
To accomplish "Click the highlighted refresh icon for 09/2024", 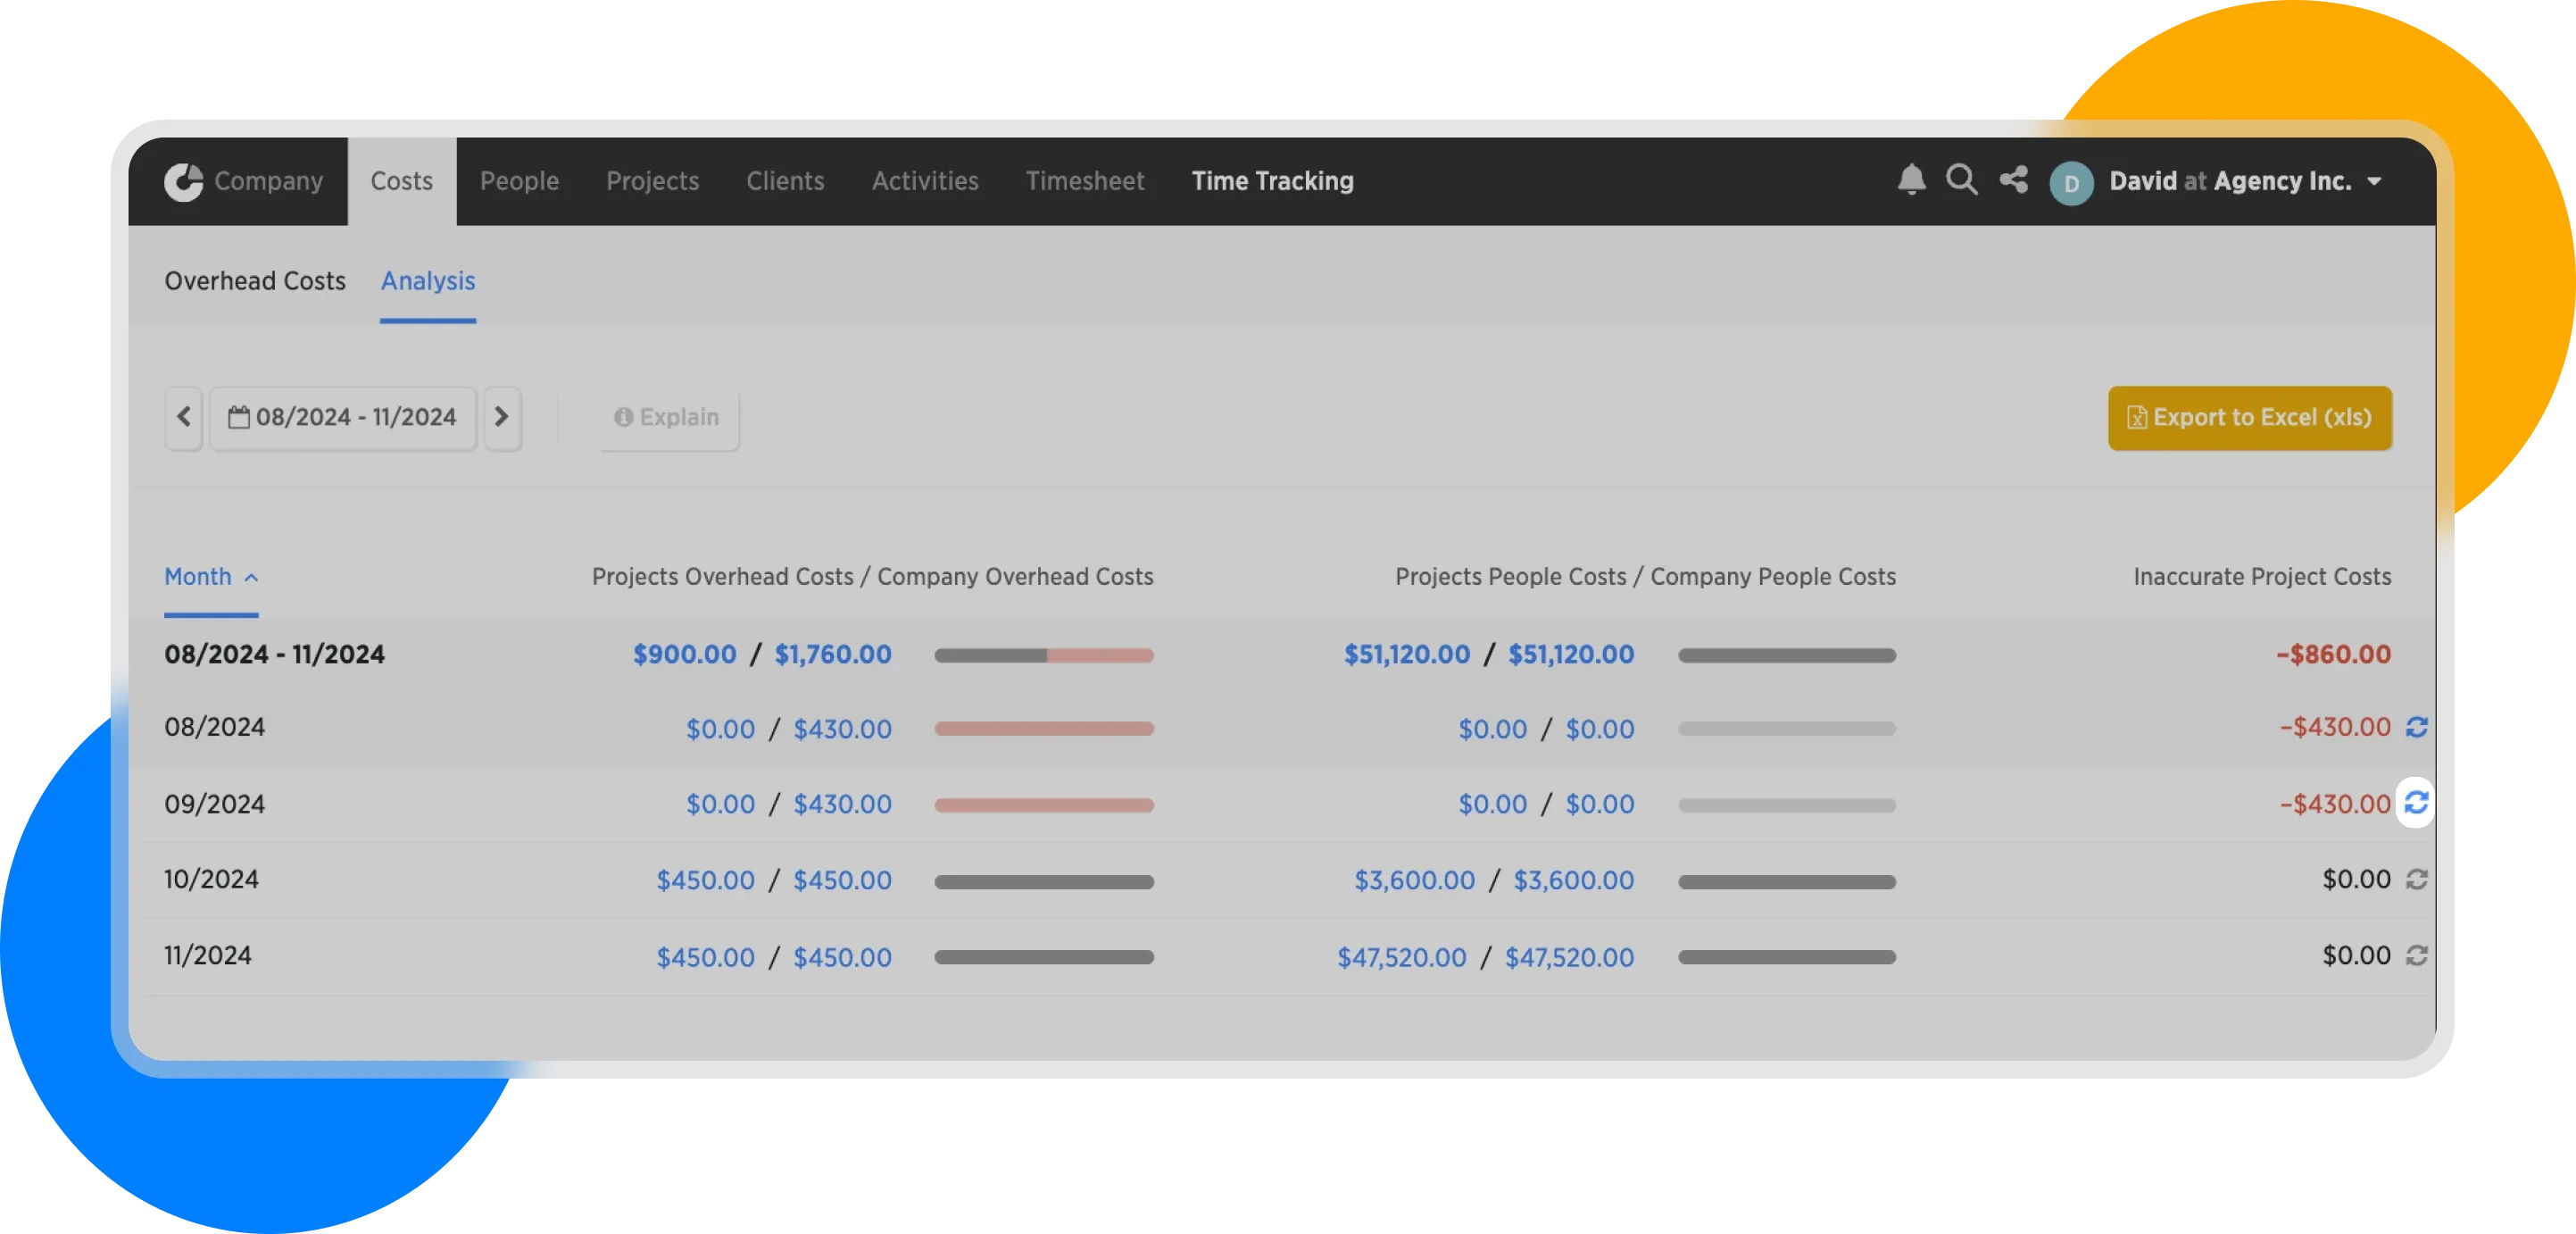I will [x=2416, y=803].
